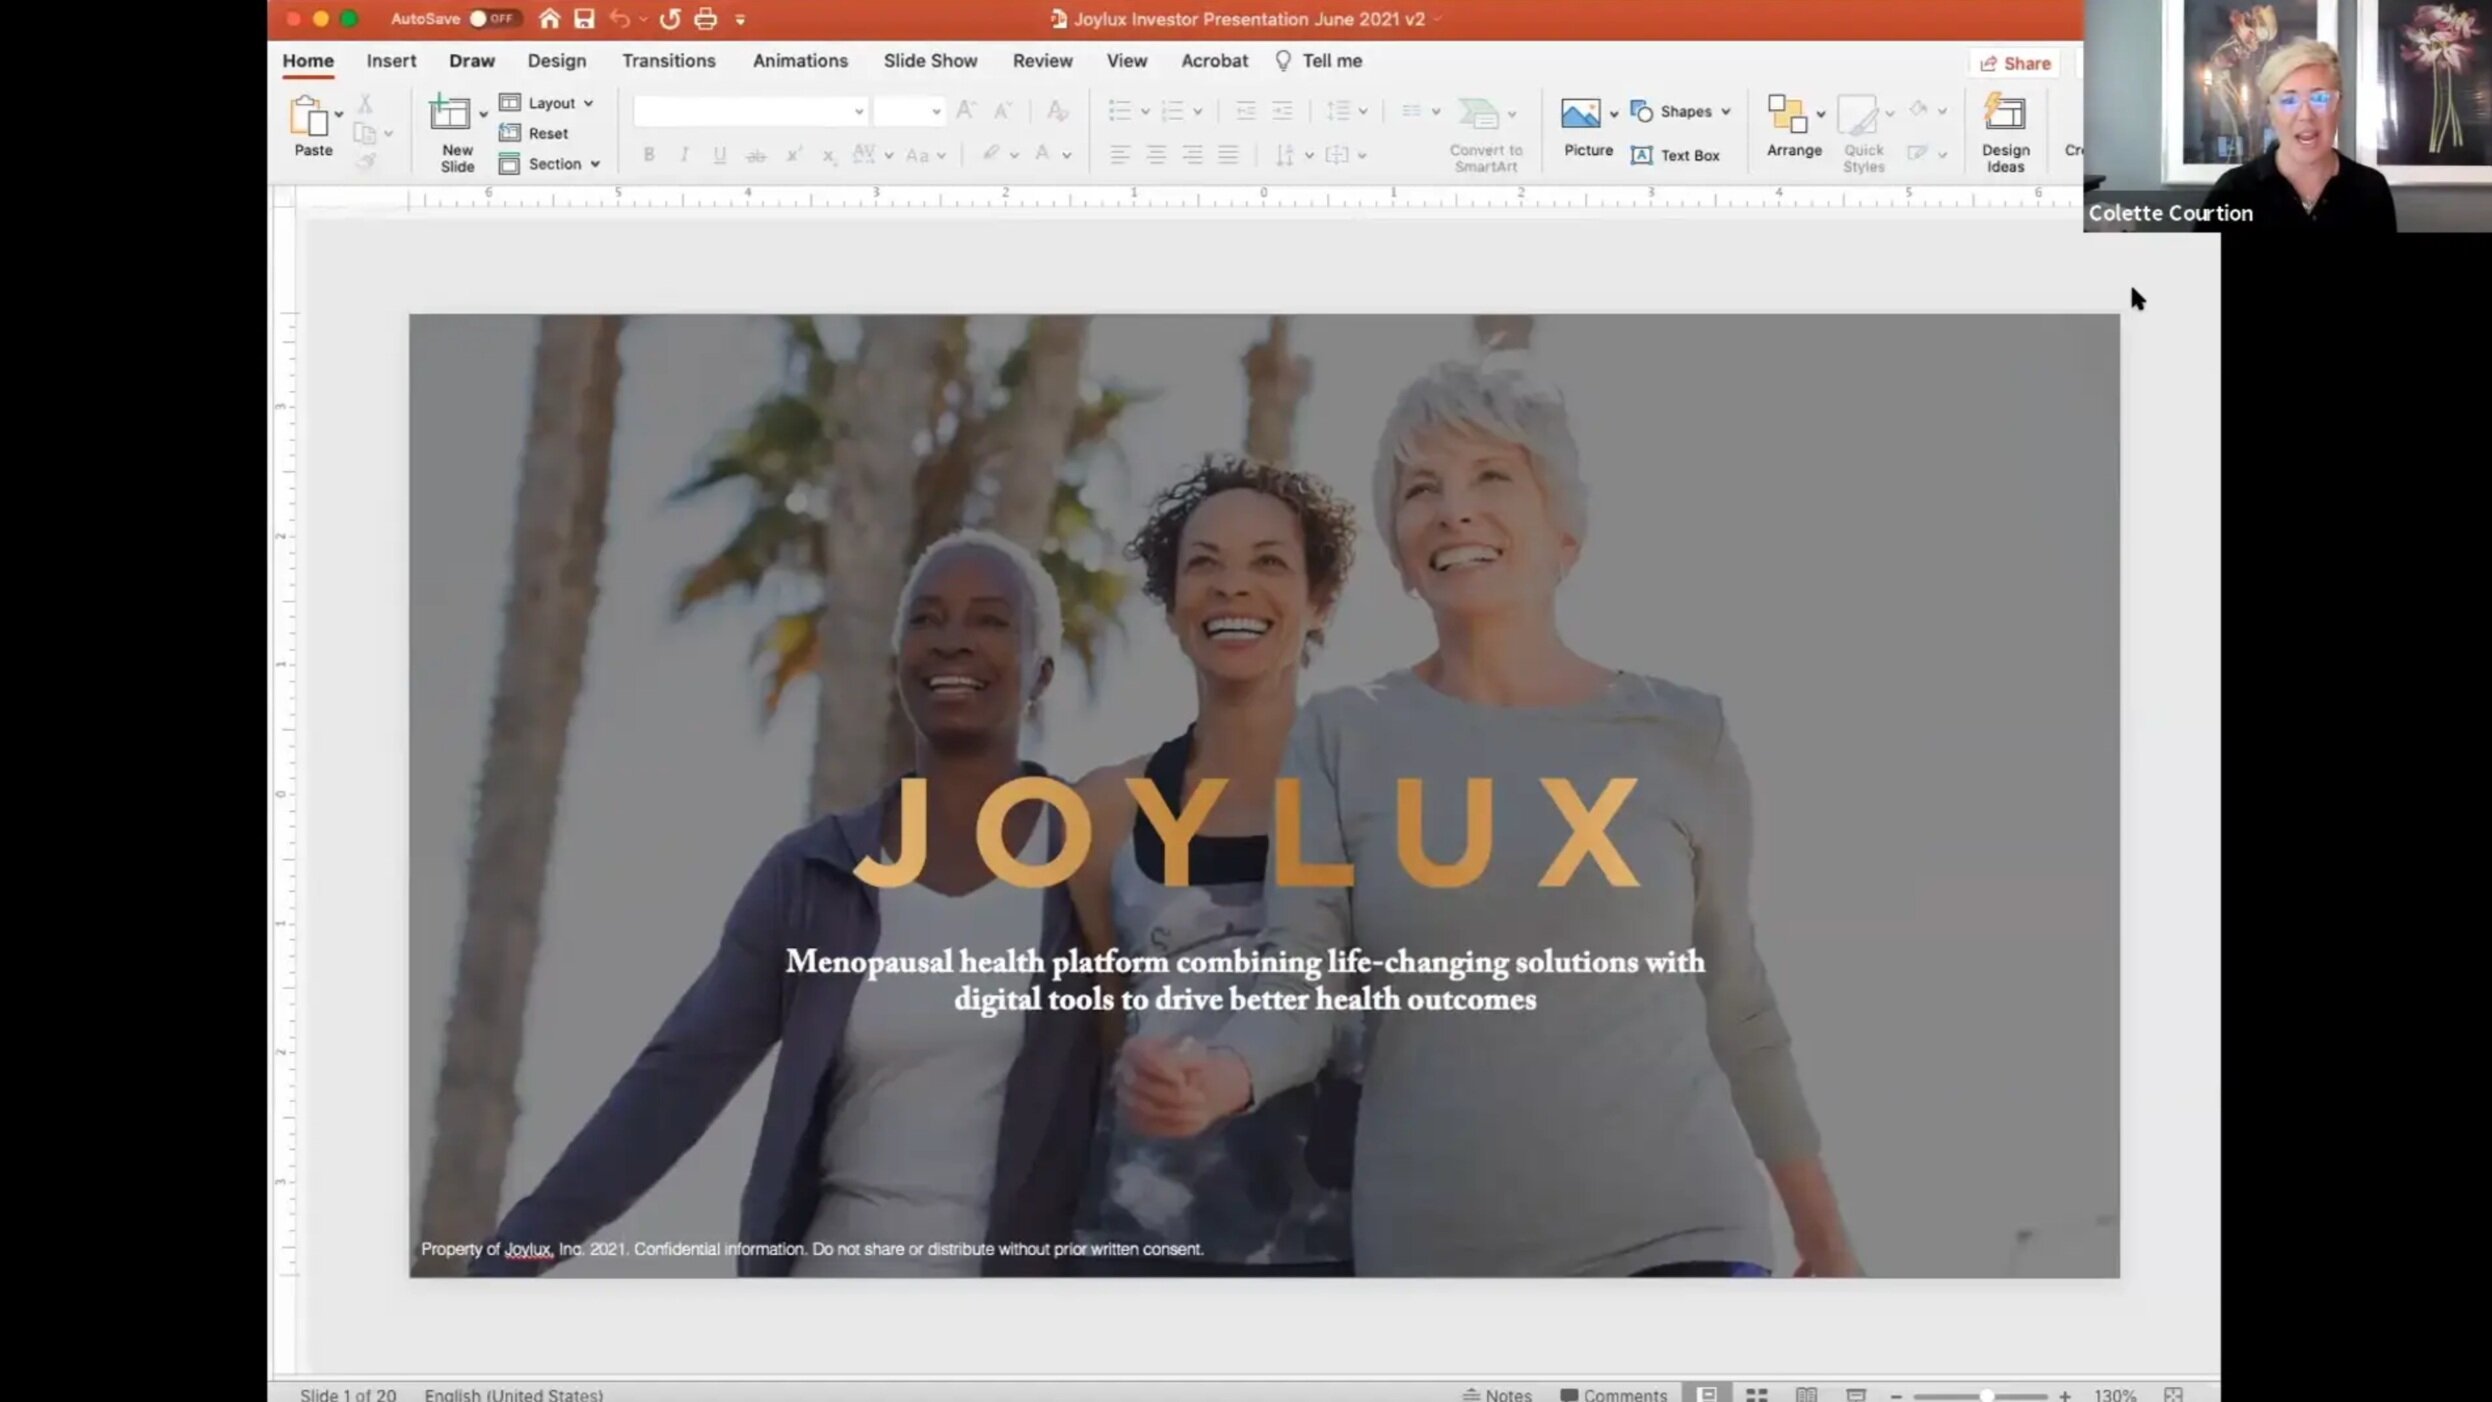Switch to Slide Sorter view

tap(1757, 1392)
